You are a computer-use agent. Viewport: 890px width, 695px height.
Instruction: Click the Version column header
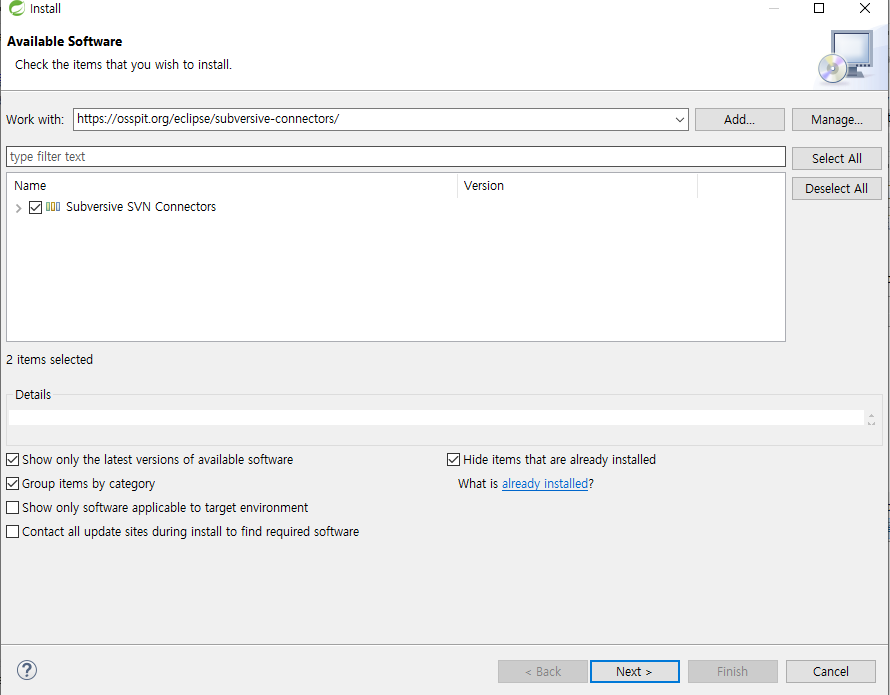[577, 186]
